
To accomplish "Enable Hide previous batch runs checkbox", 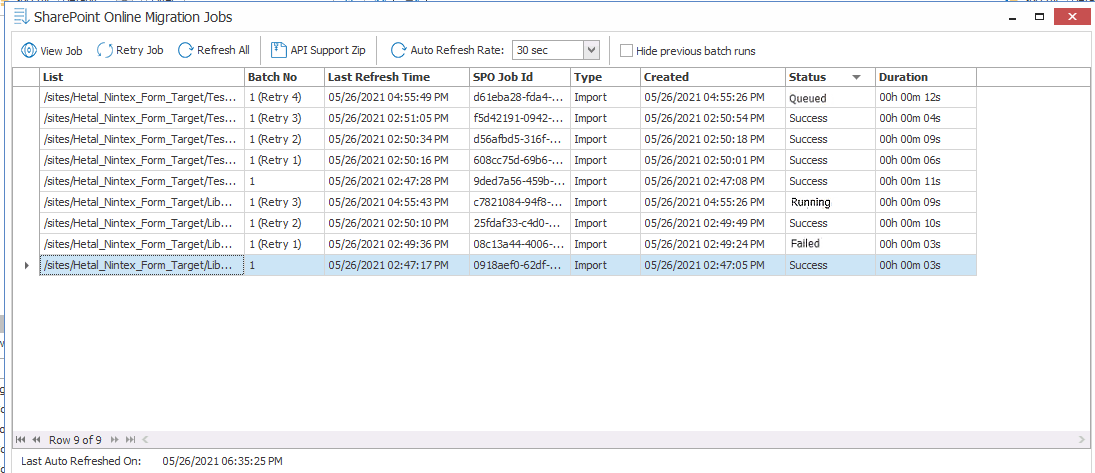I will (x=626, y=51).
